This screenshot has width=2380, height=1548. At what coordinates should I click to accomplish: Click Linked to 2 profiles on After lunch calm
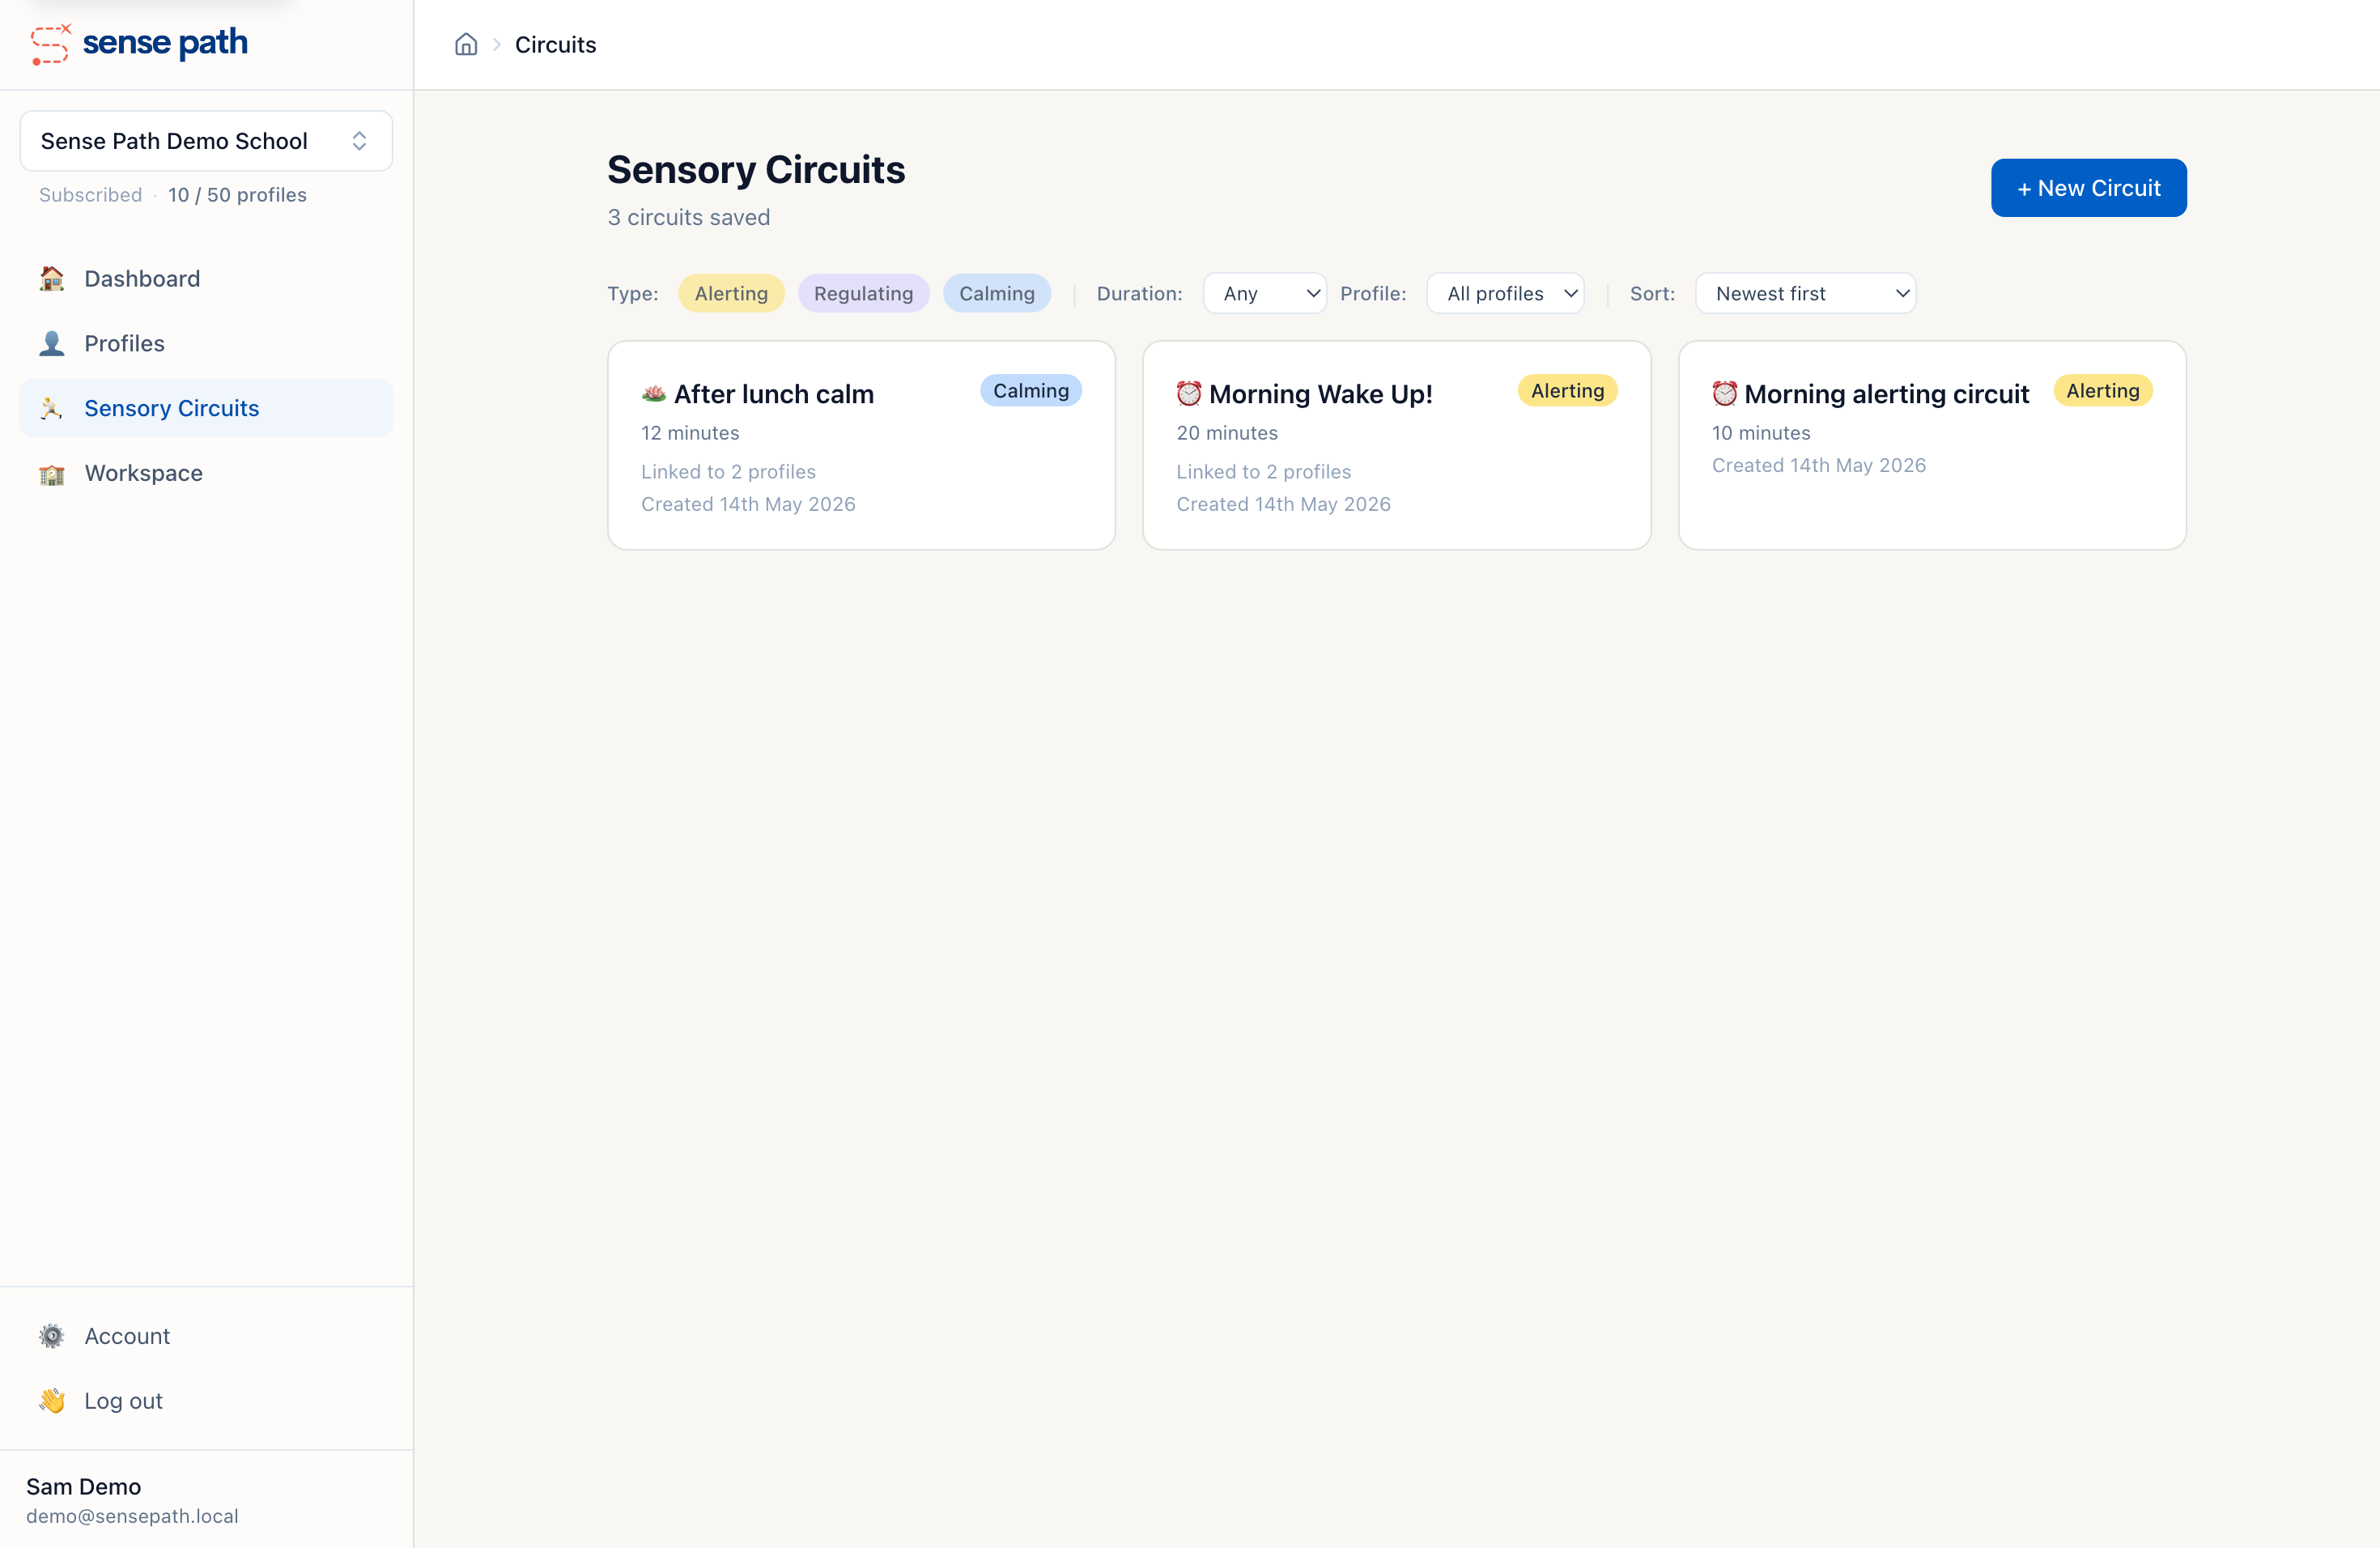tap(728, 472)
